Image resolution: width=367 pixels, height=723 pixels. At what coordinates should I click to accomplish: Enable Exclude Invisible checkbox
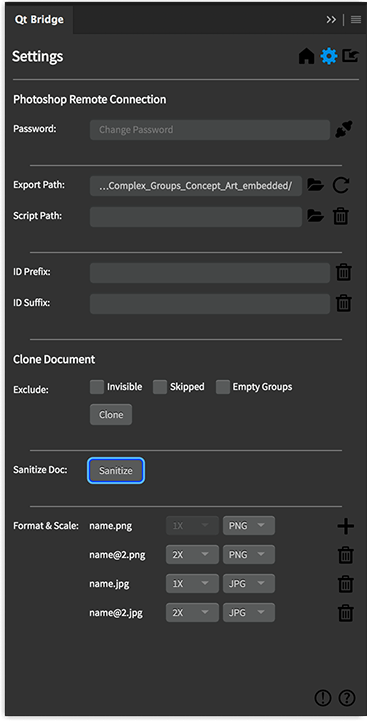[97, 387]
